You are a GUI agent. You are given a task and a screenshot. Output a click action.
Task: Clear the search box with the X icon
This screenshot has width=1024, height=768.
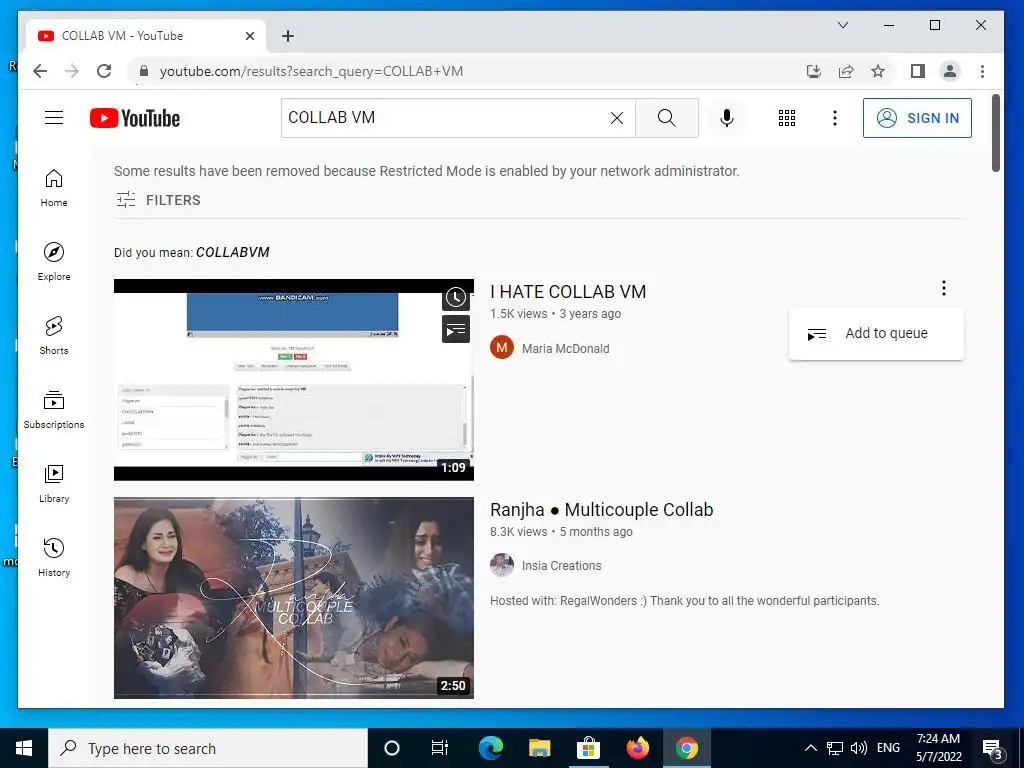point(616,118)
